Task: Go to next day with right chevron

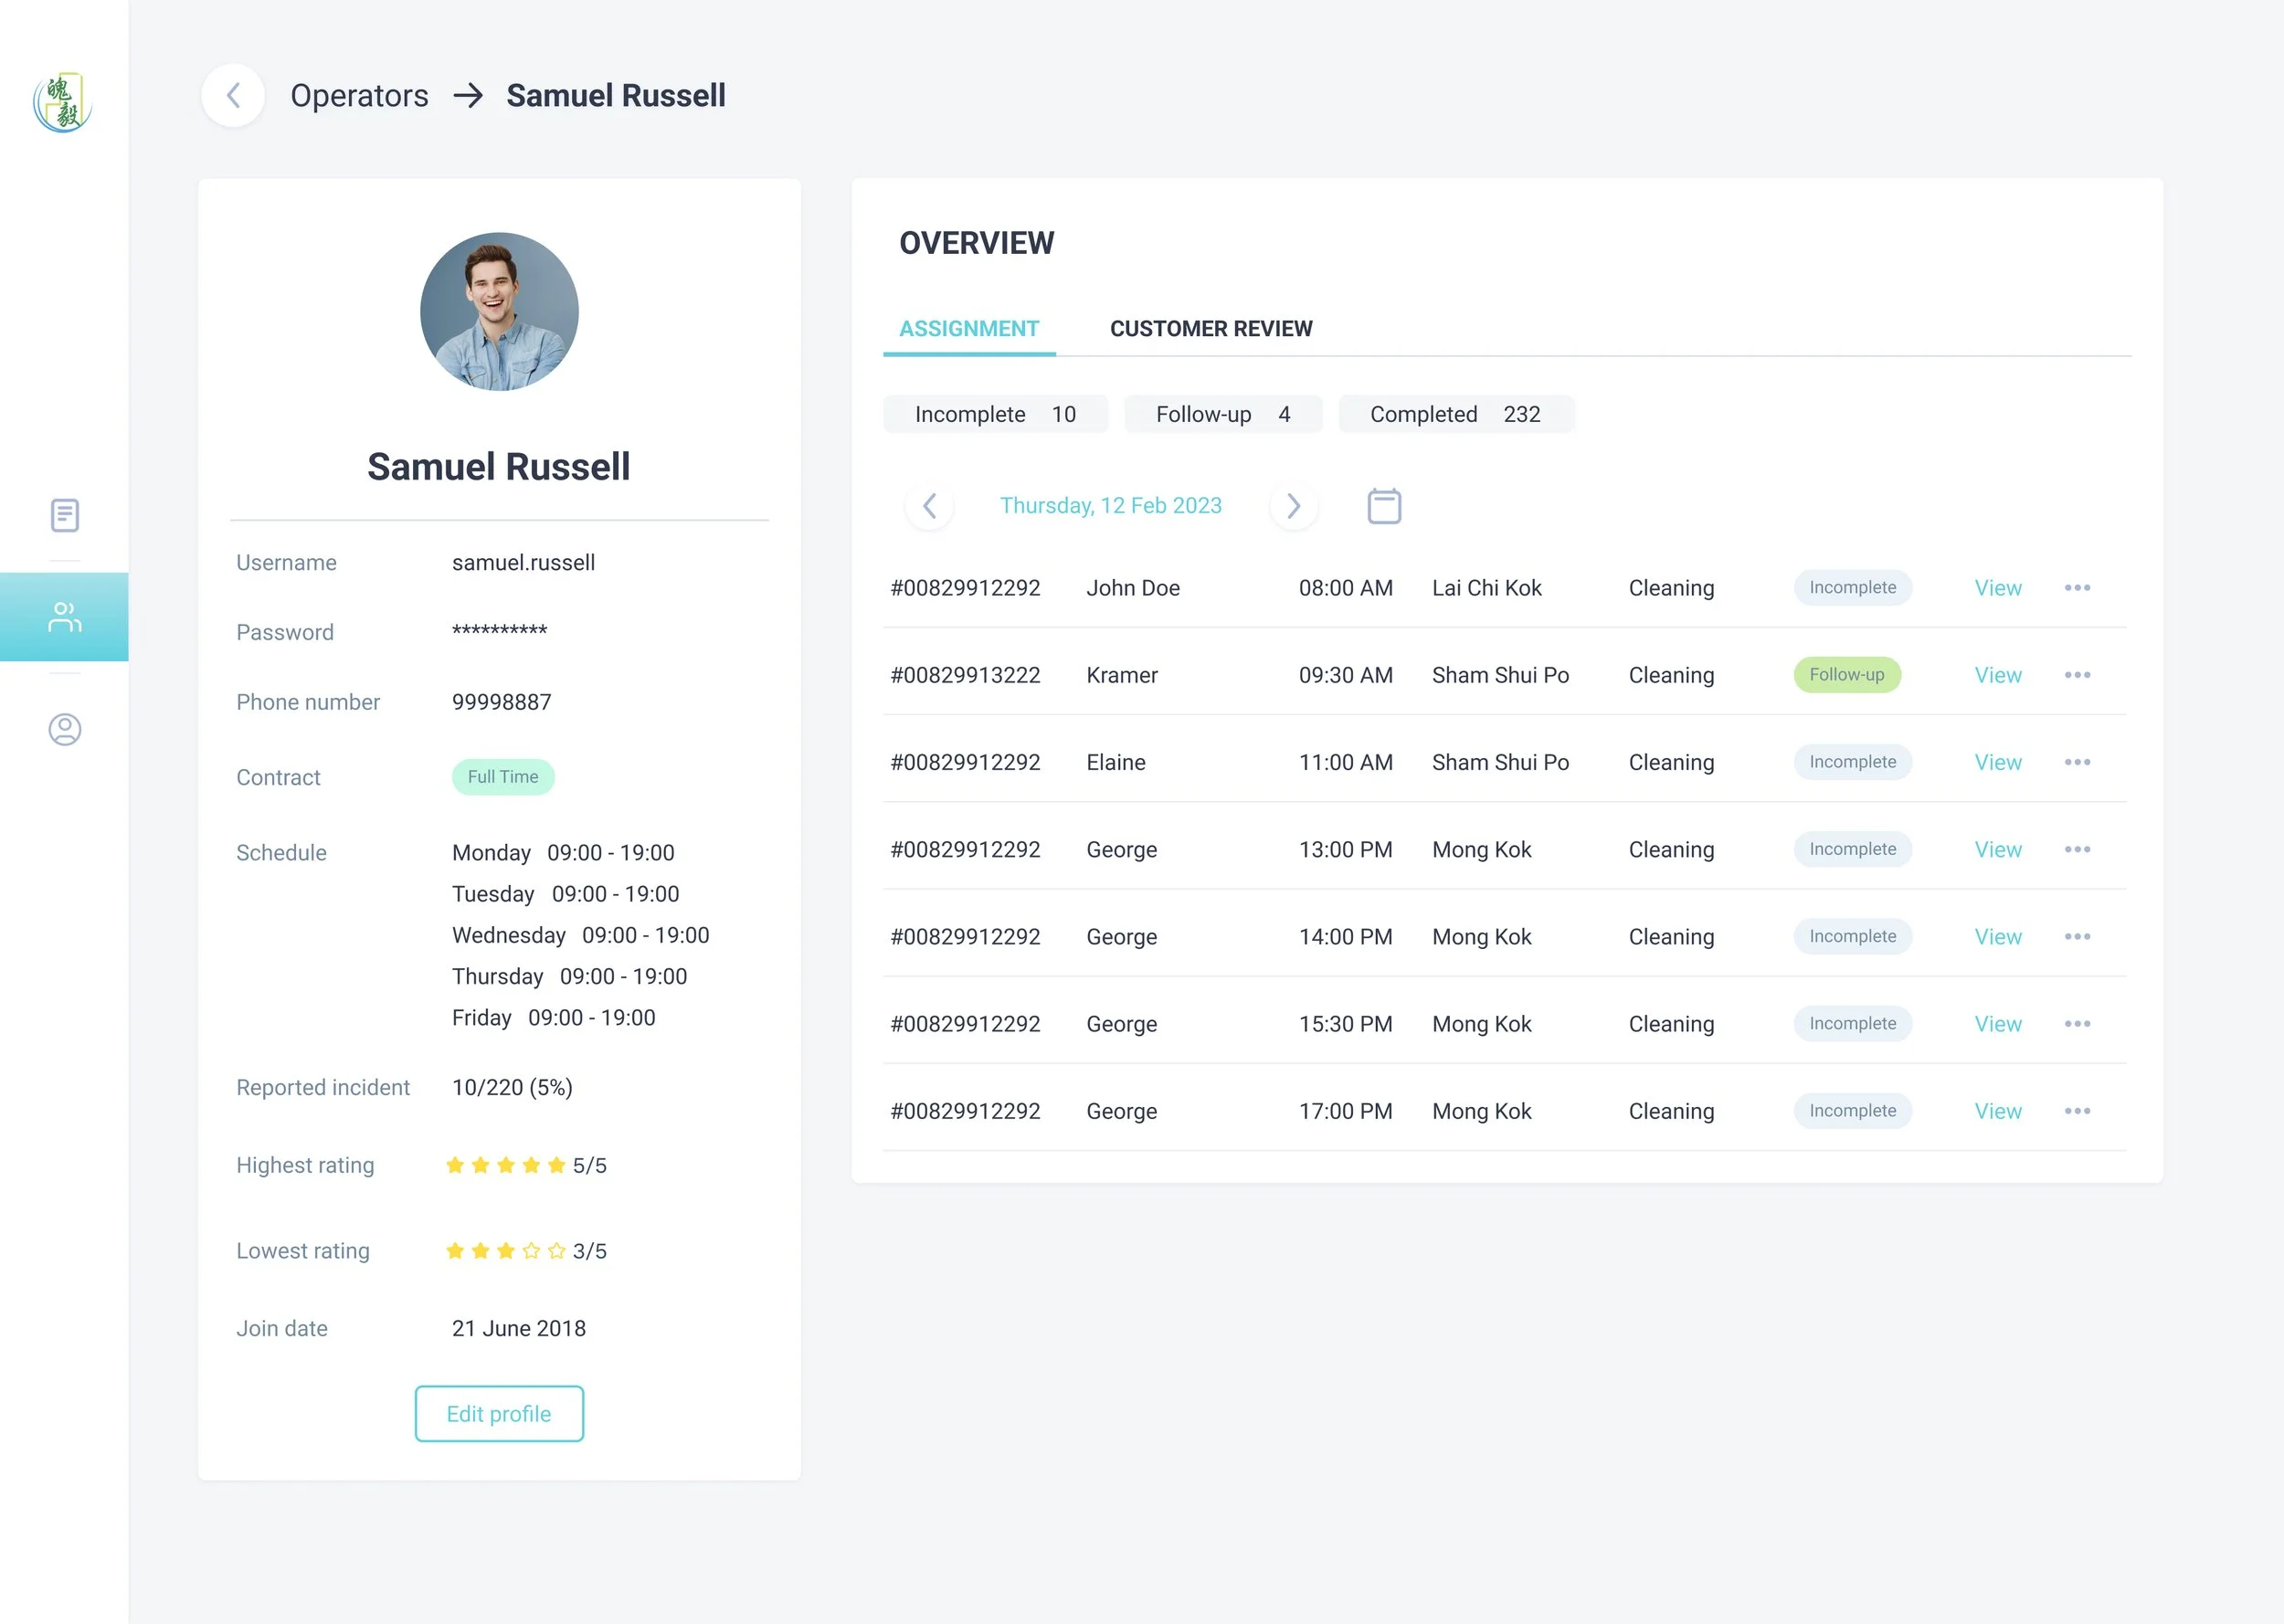Action: pyautogui.click(x=1293, y=506)
